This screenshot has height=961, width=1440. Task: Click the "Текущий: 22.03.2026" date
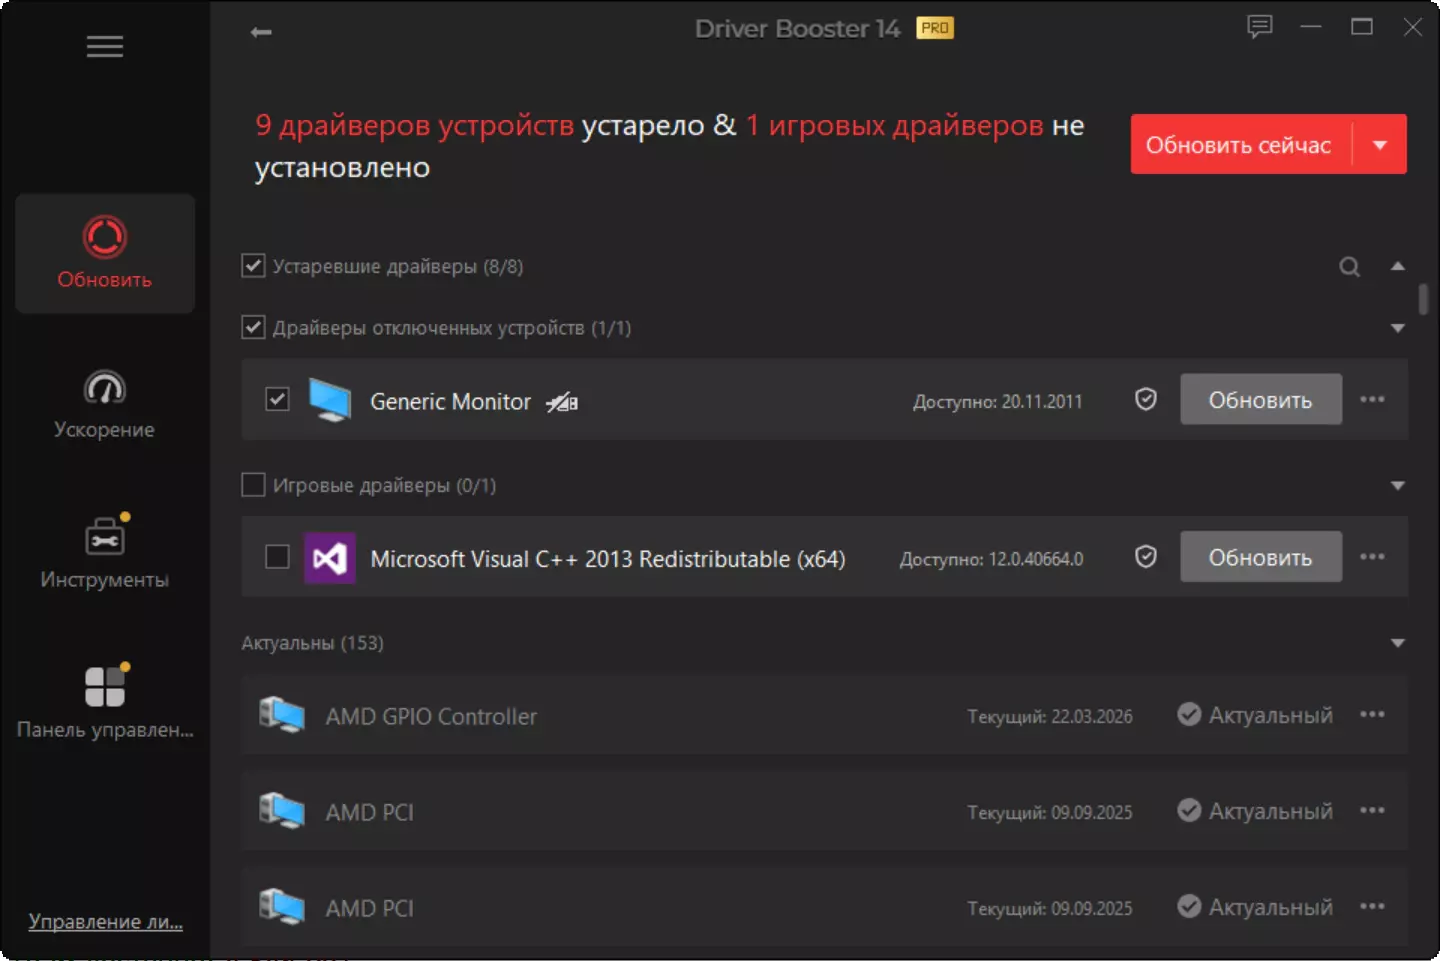[1049, 717]
